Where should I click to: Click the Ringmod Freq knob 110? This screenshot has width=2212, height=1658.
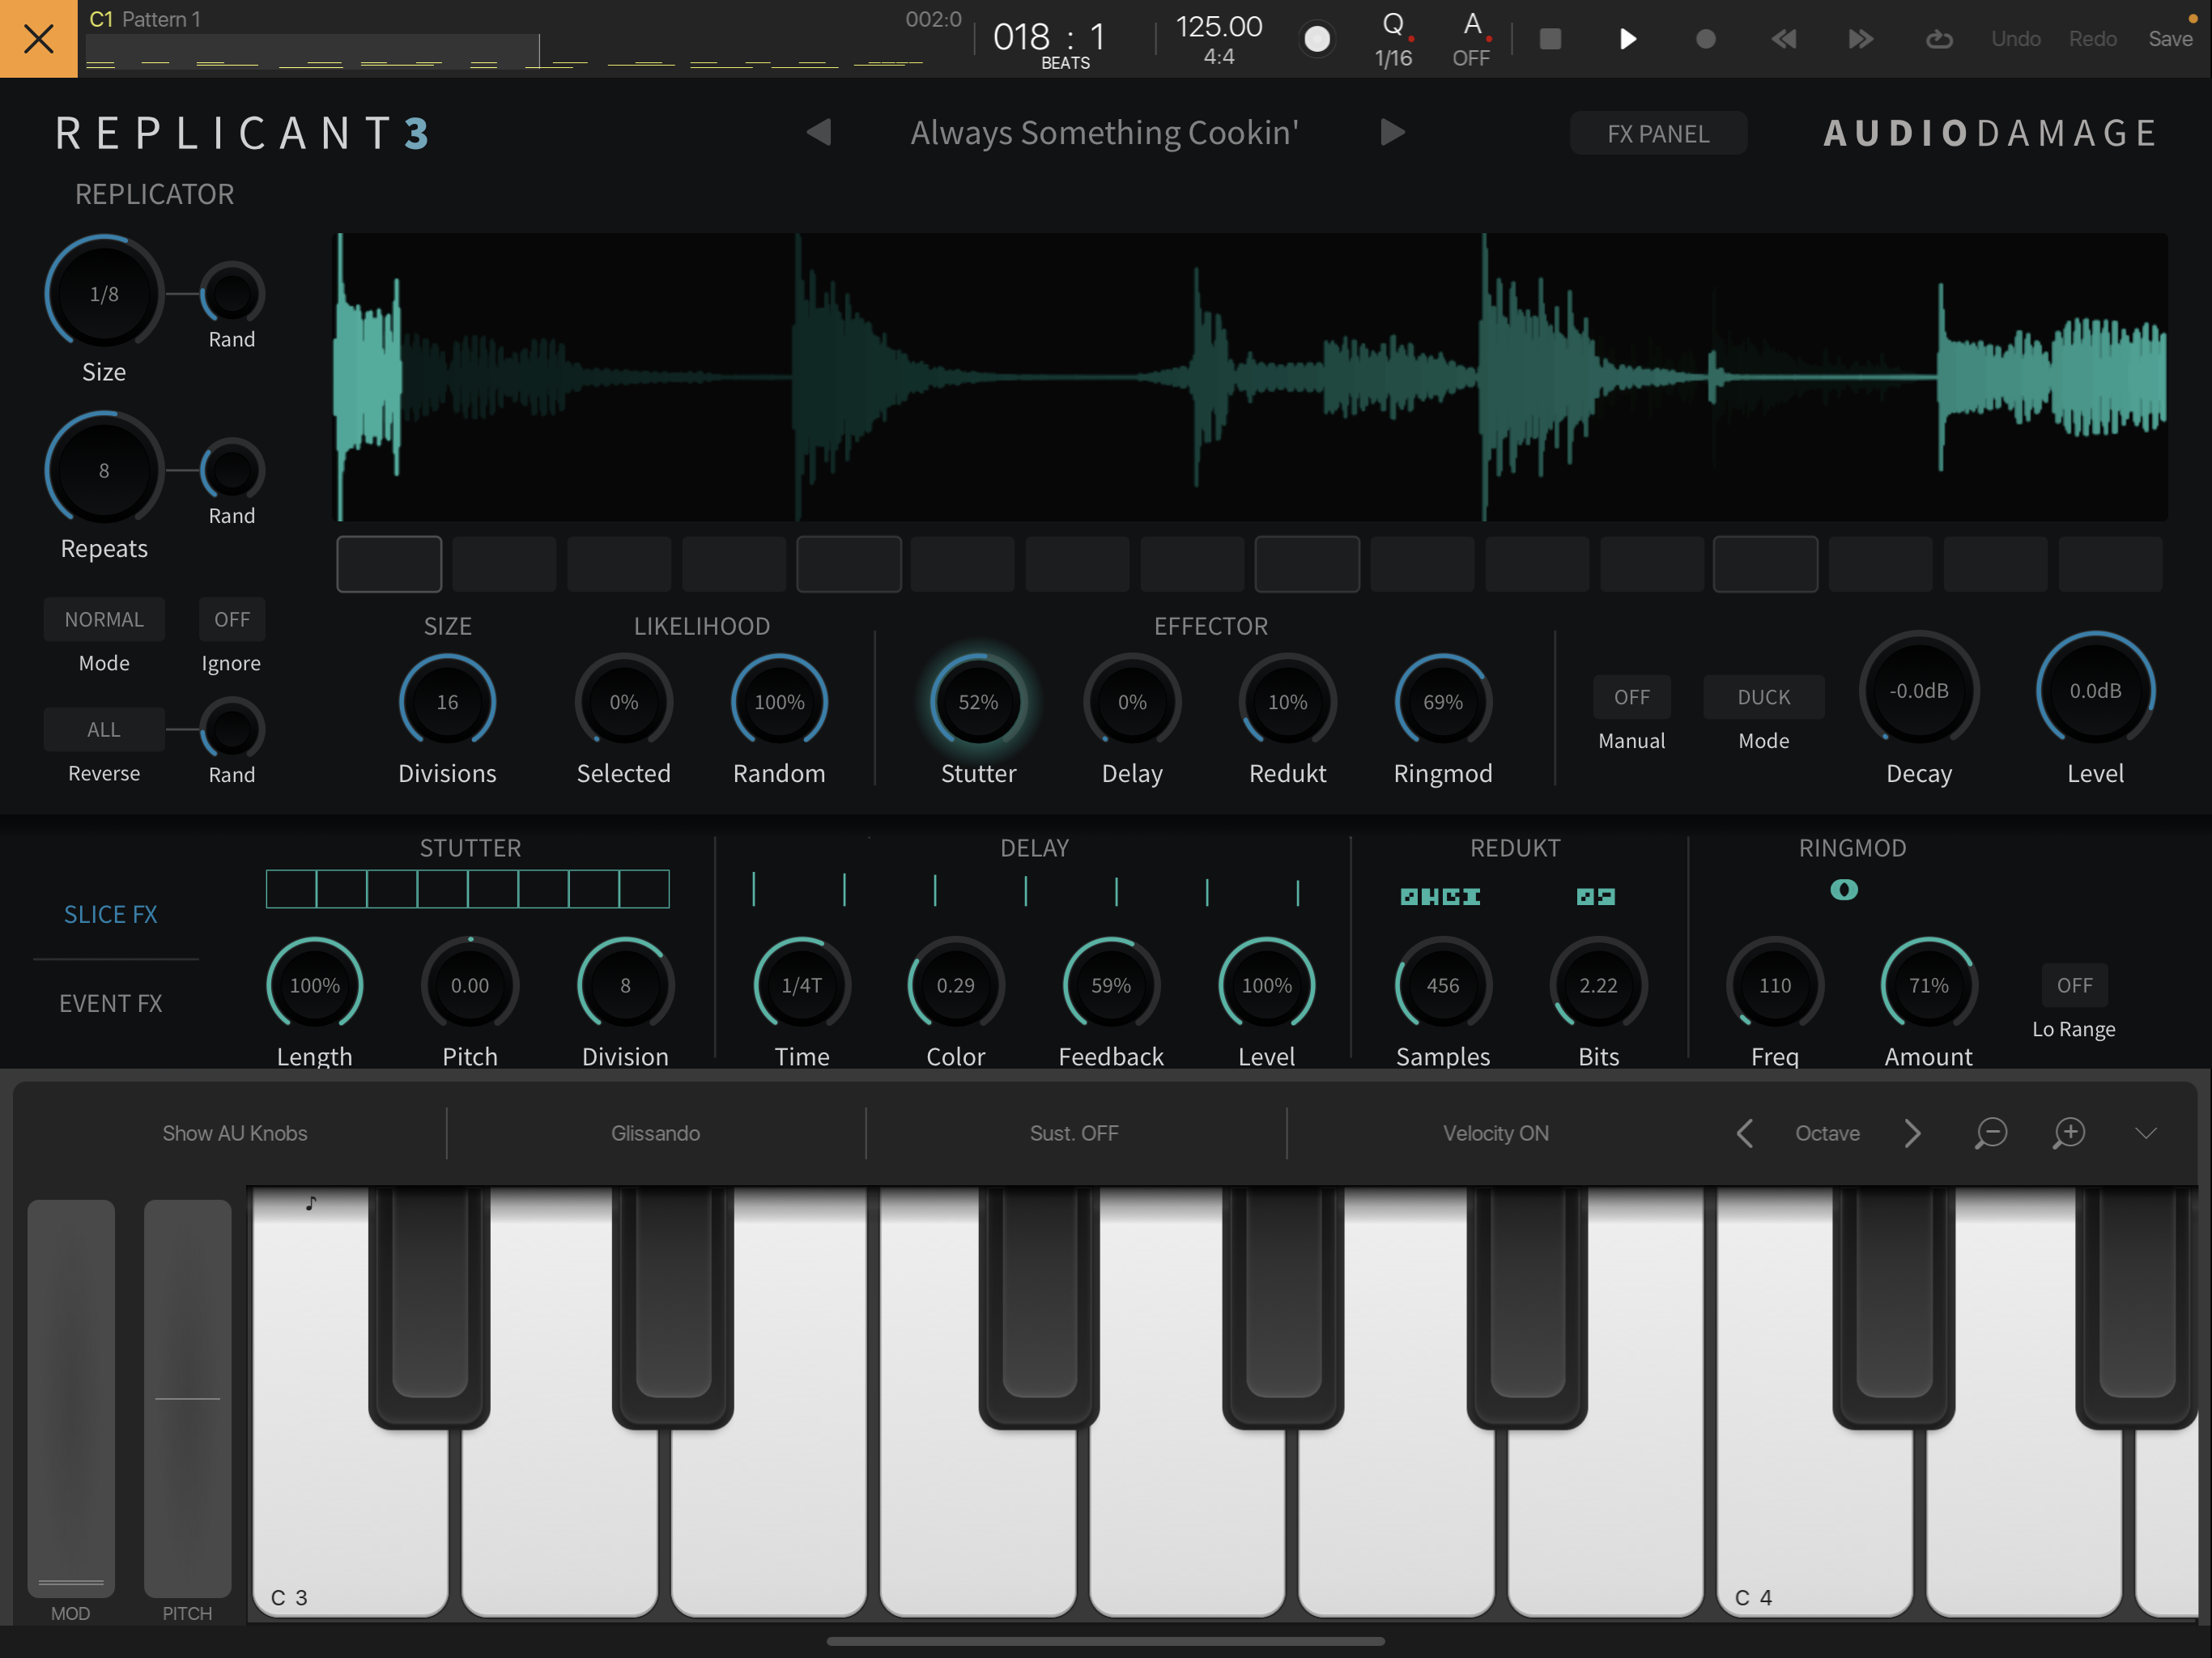point(1775,985)
